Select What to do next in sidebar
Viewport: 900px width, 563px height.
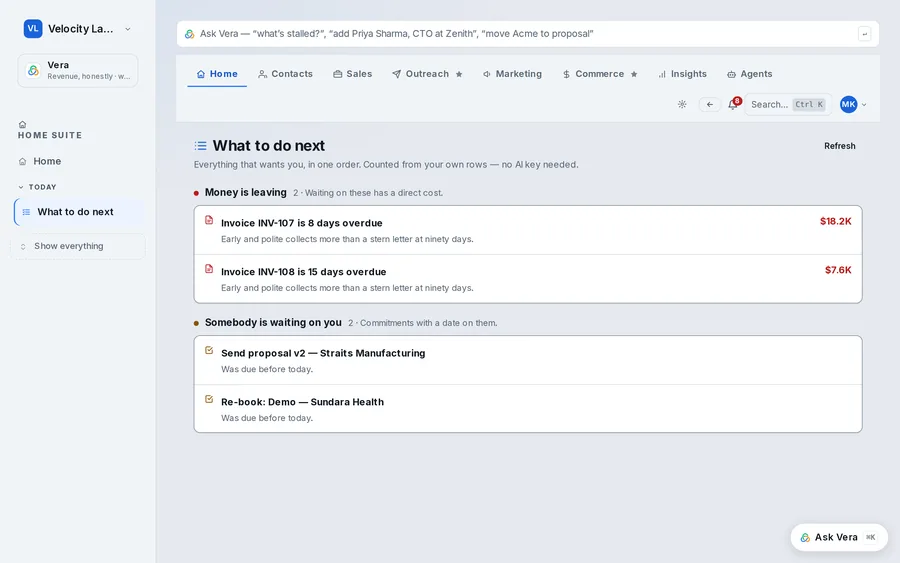79,212
